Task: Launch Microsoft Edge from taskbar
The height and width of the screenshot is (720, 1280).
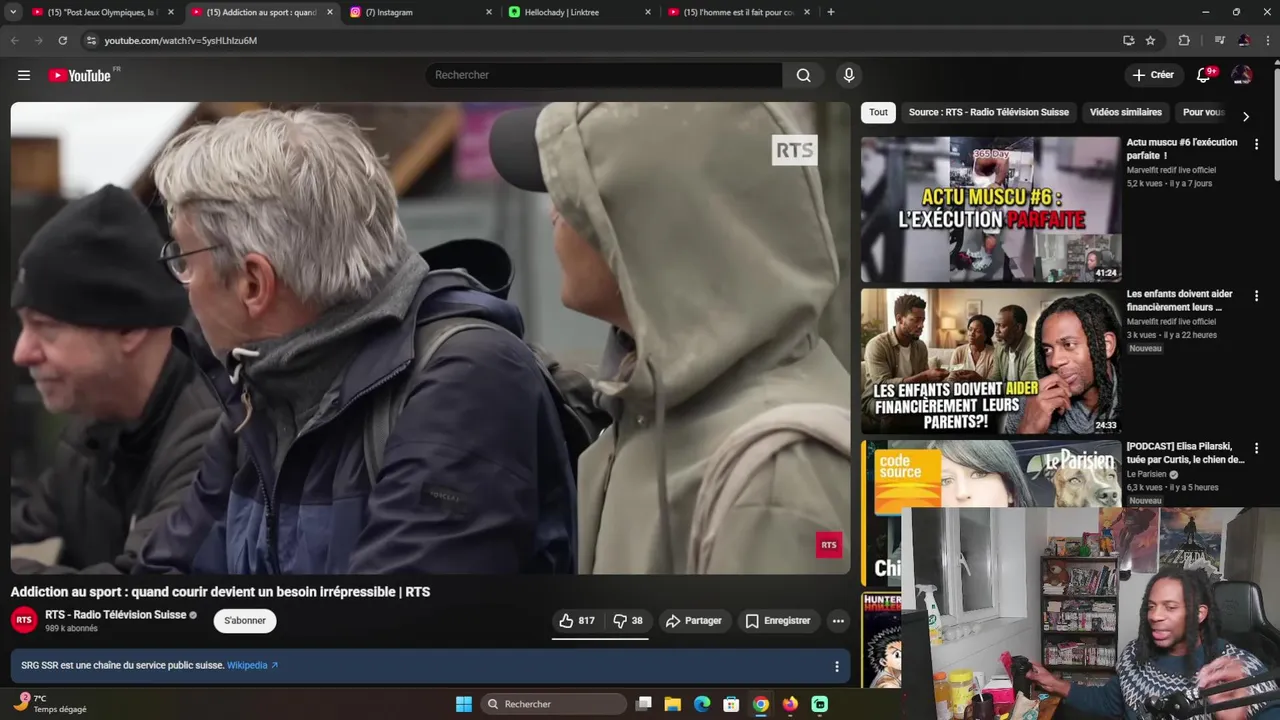Action: click(702, 704)
